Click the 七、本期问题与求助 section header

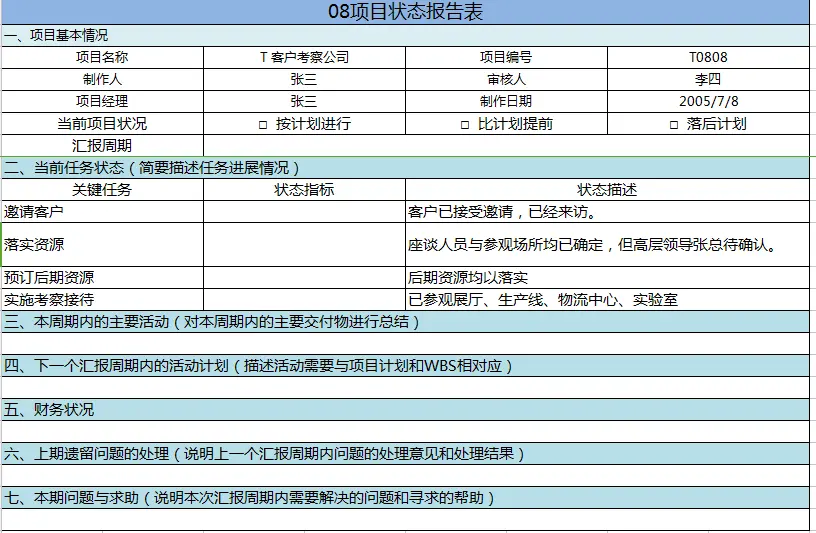click(x=405, y=498)
